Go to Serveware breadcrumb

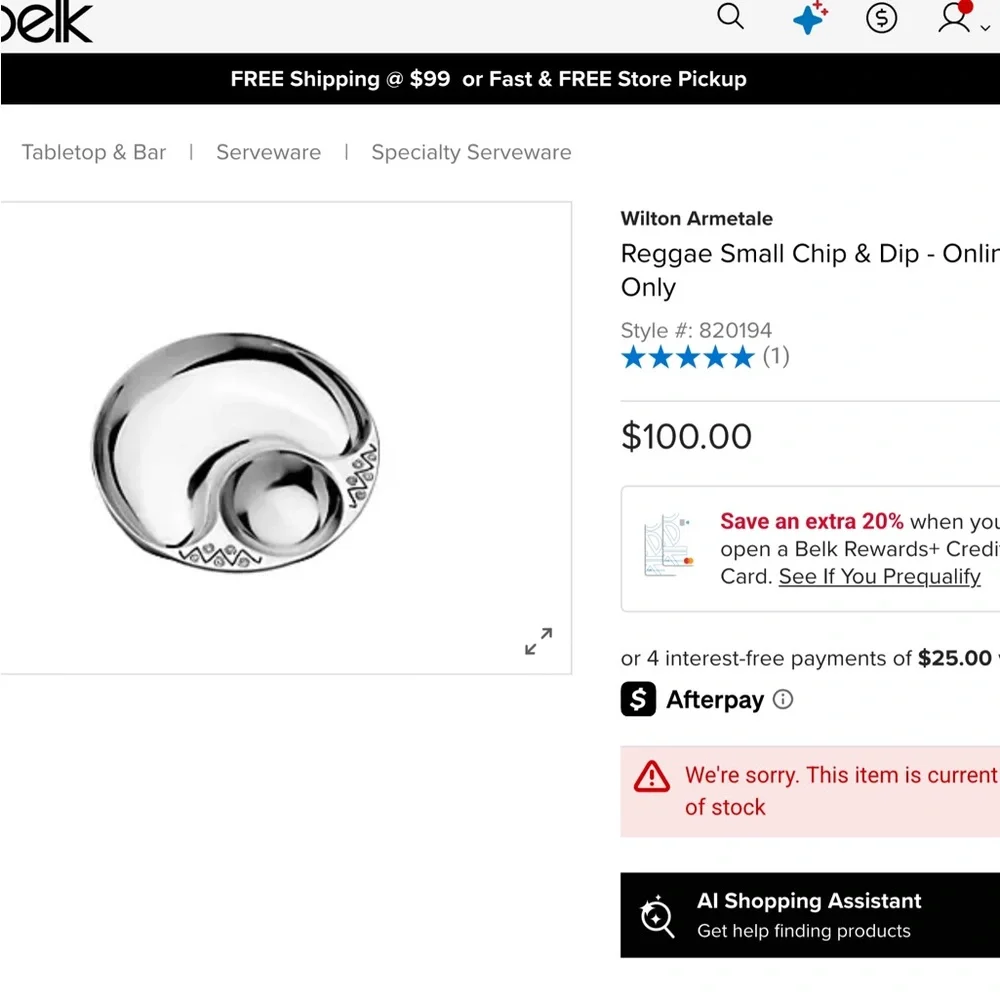click(268, 152)
